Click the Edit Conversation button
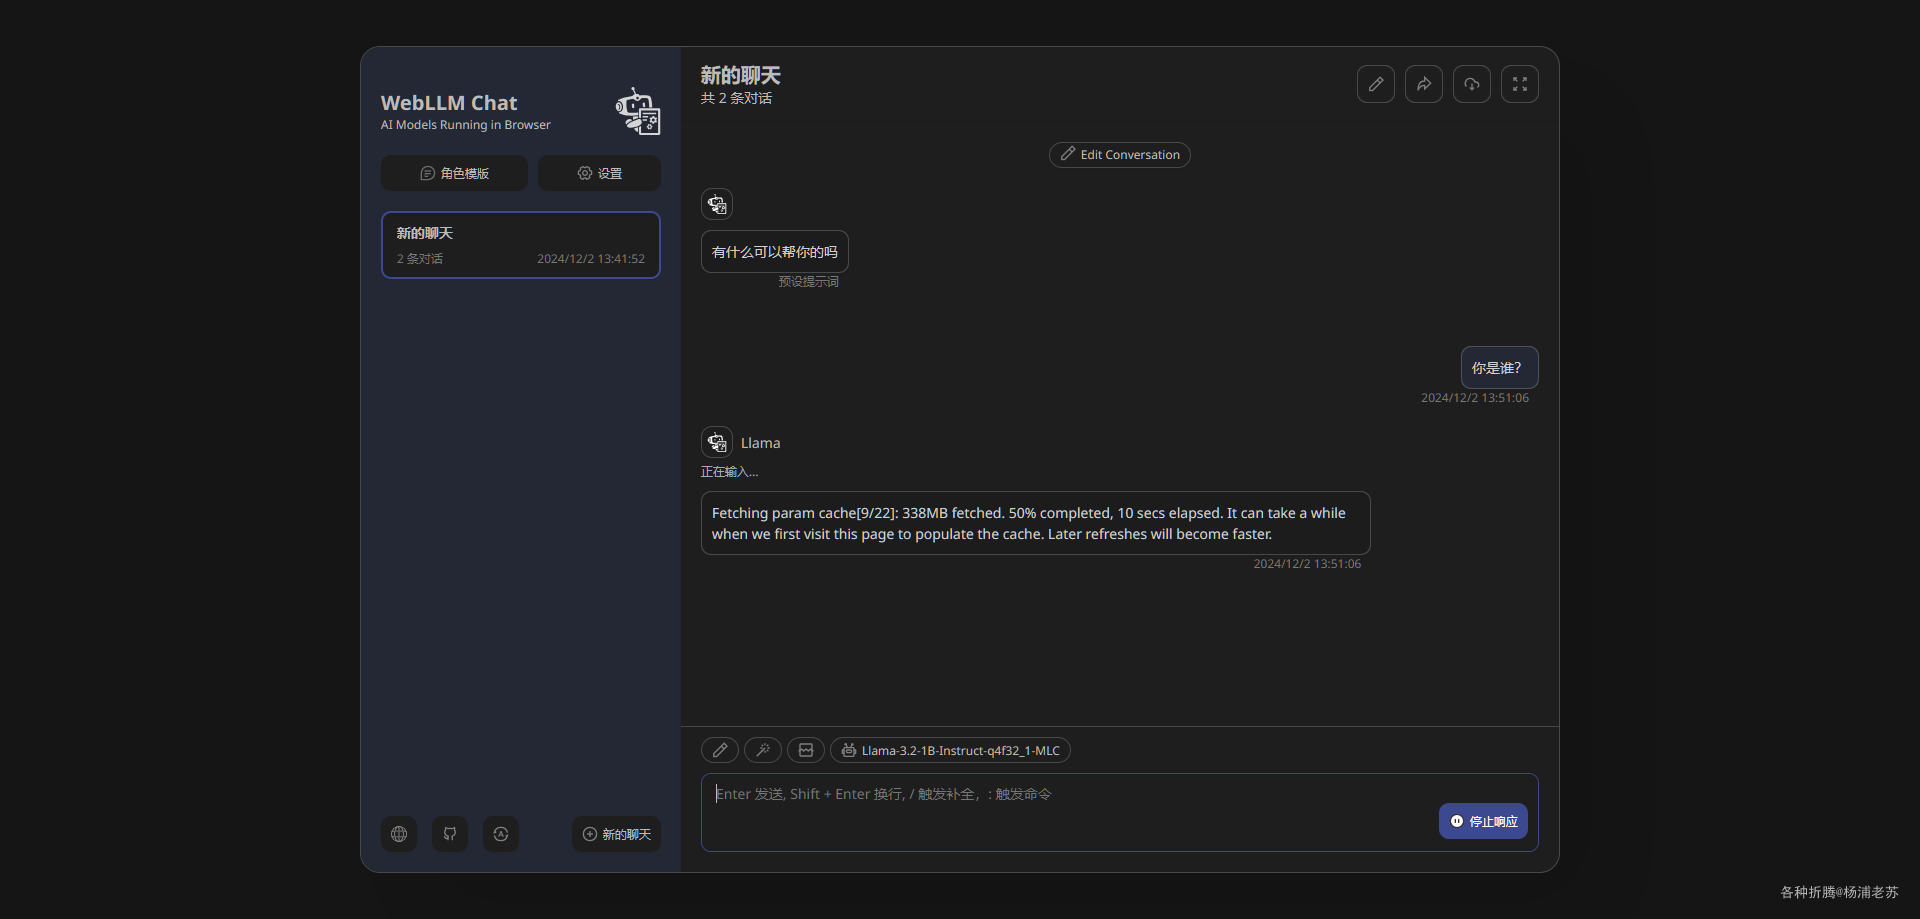 (x=1120, y=155)
